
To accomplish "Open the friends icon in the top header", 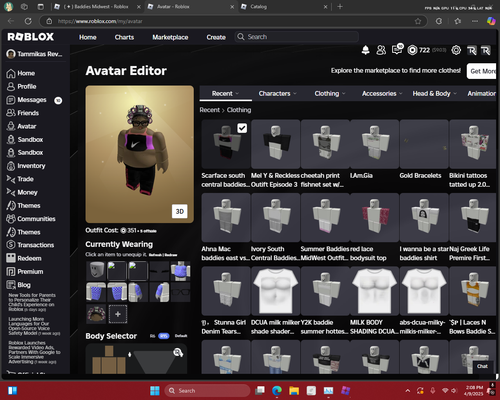I will point(381,50).
